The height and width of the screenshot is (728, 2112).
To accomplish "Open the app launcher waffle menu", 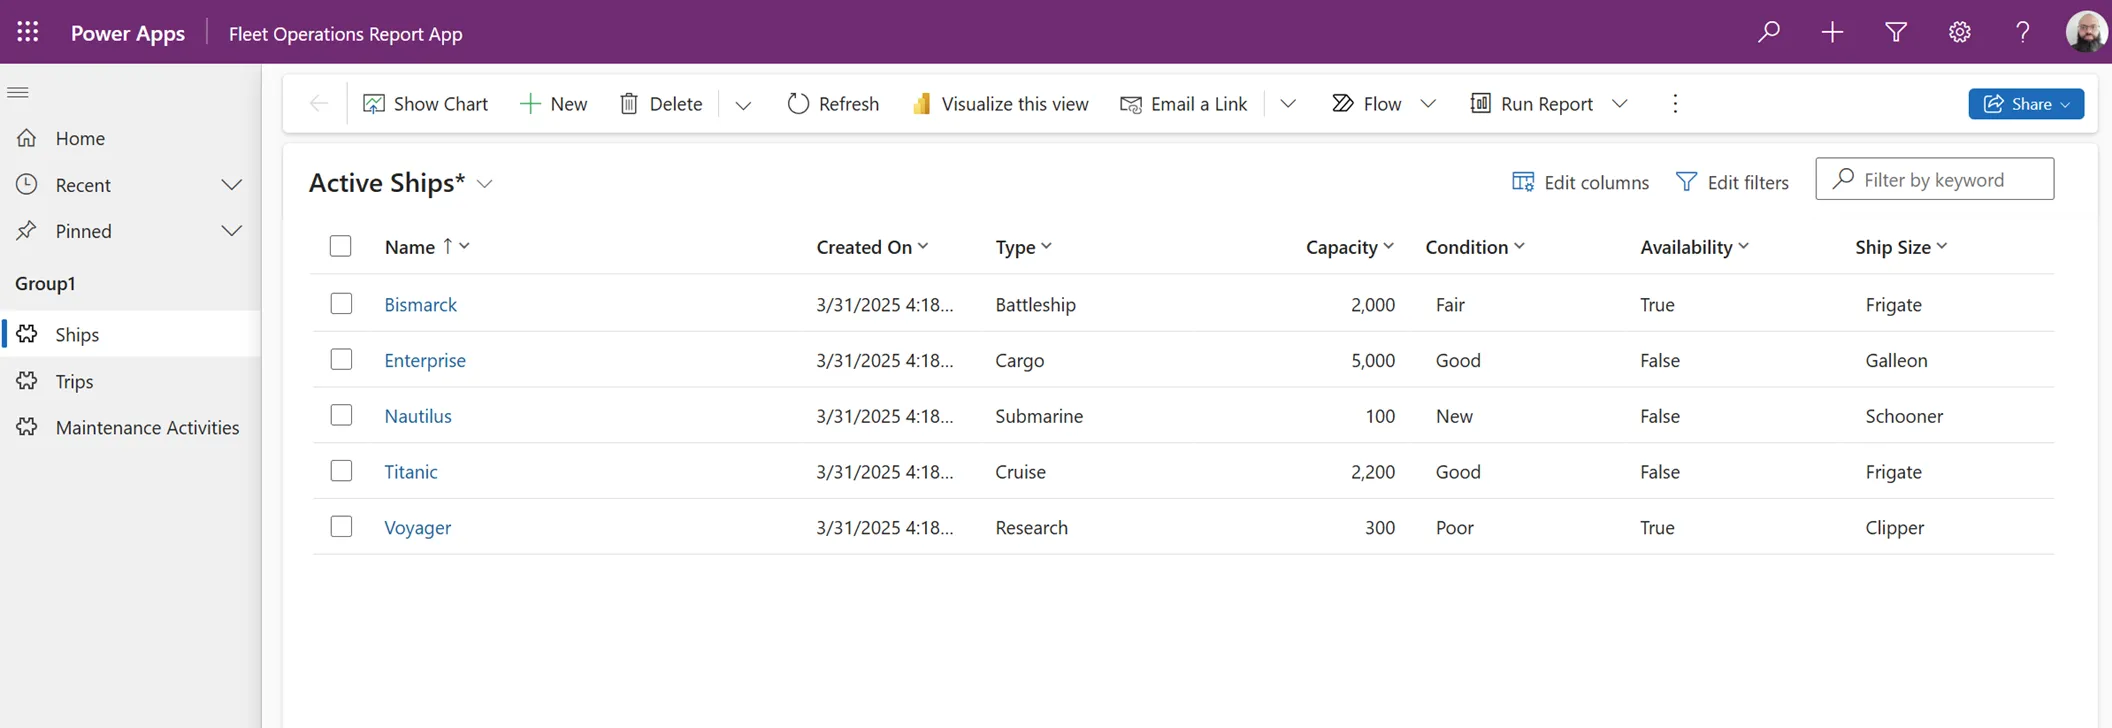I will tap(28, 32).
